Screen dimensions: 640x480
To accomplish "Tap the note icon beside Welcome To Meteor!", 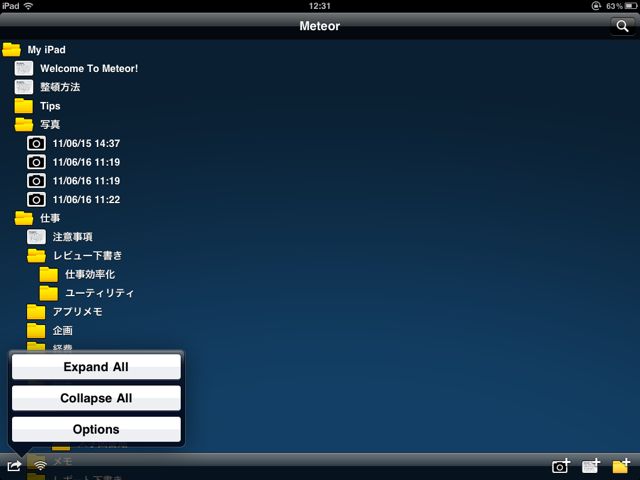I will coord(24,68).
